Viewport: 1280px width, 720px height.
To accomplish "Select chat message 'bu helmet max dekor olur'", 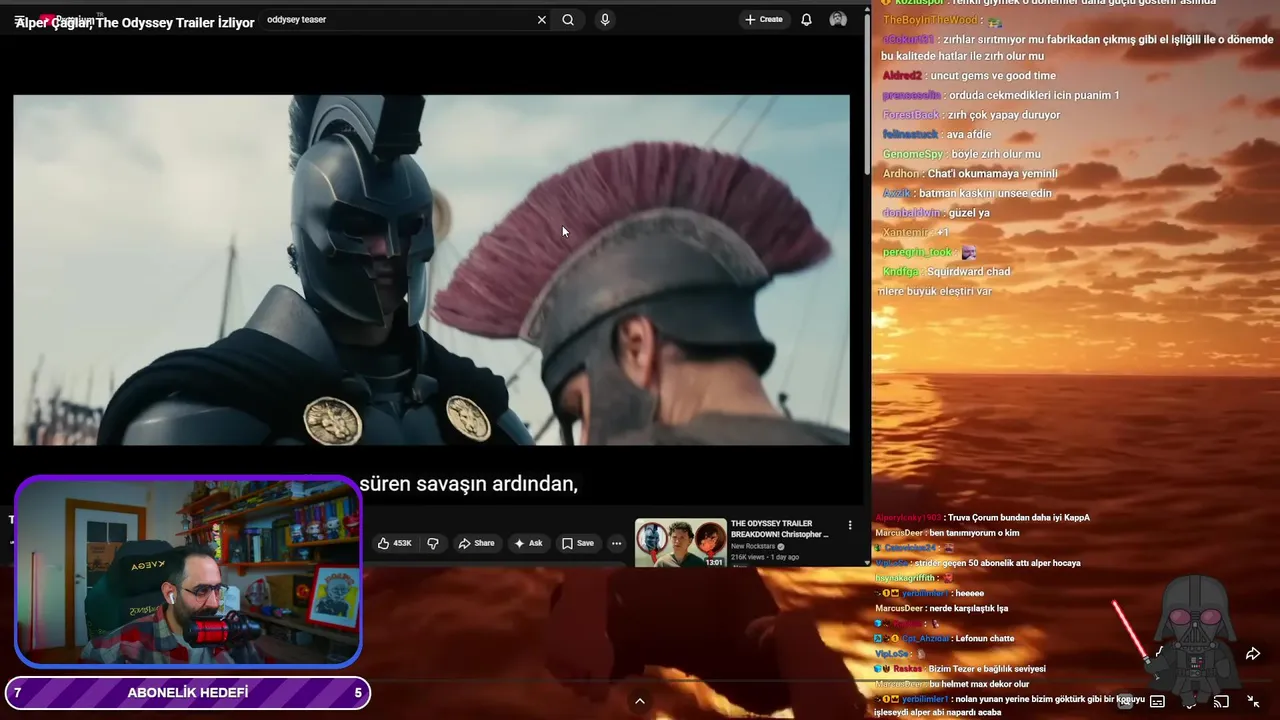I will (x=979, y=684).
